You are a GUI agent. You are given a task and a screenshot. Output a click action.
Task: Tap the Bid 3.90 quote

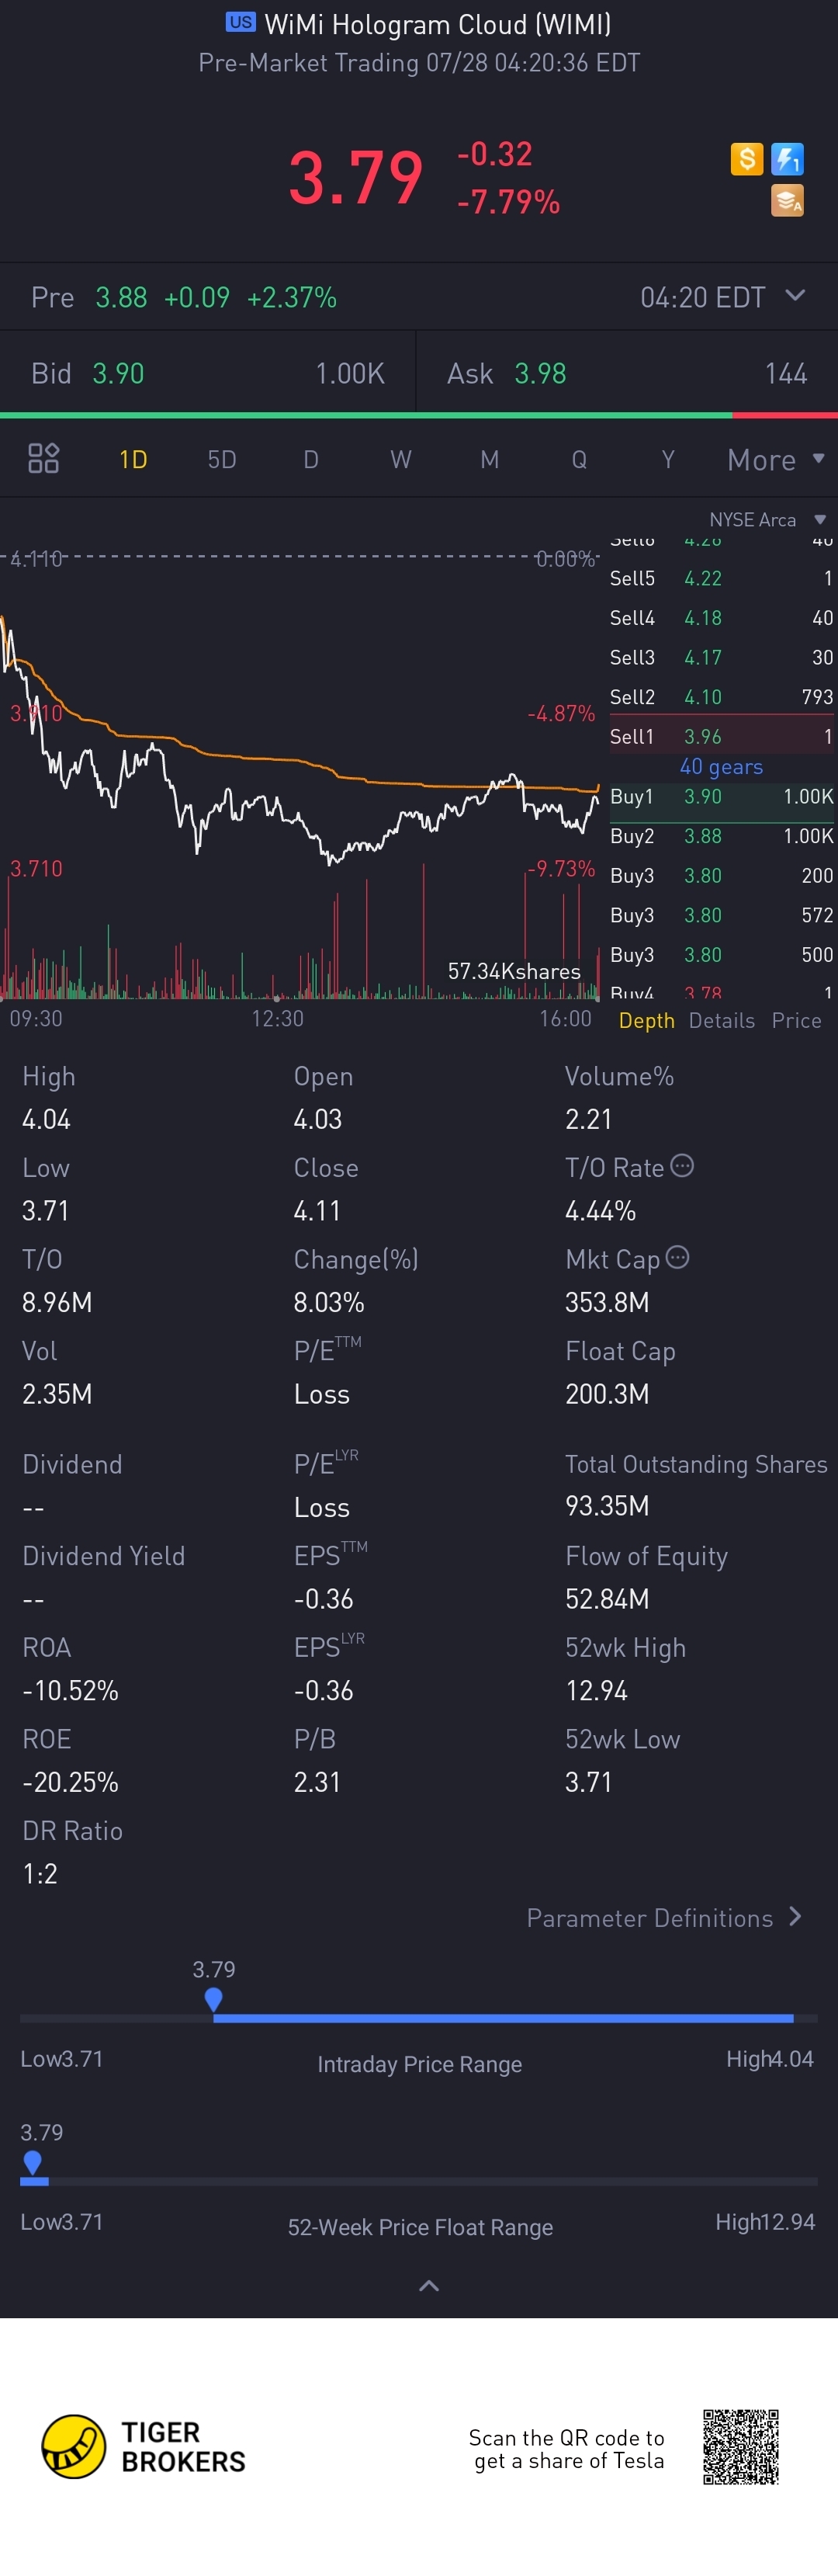[208, 373]
